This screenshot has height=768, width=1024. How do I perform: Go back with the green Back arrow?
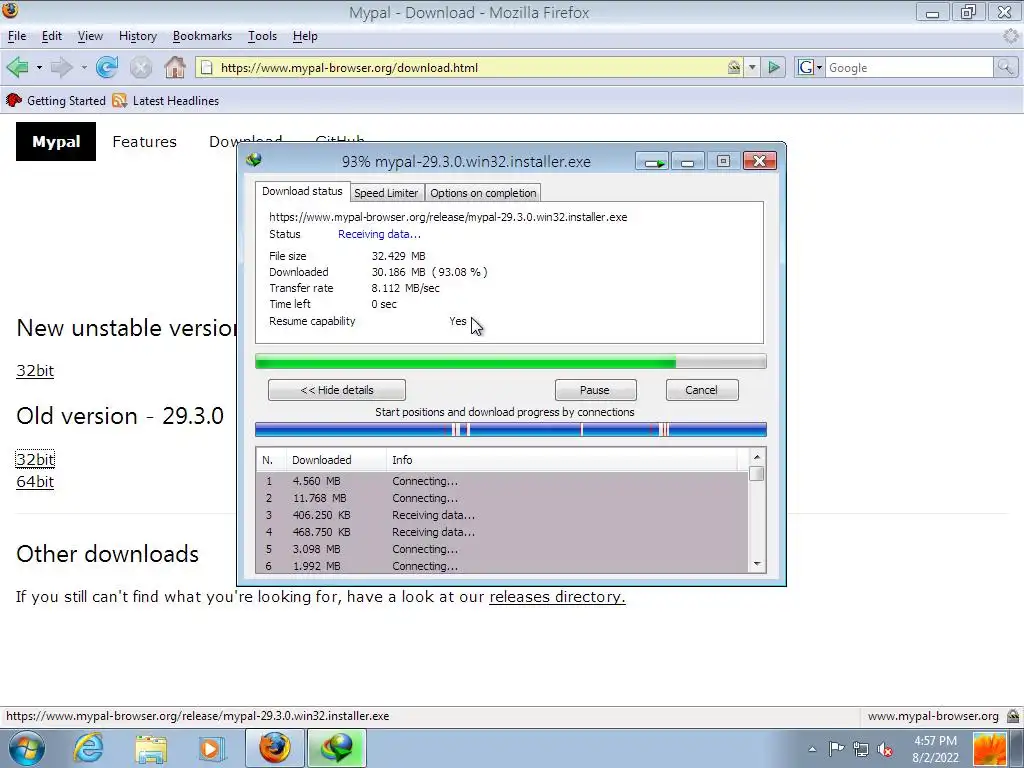click(18, 67)
